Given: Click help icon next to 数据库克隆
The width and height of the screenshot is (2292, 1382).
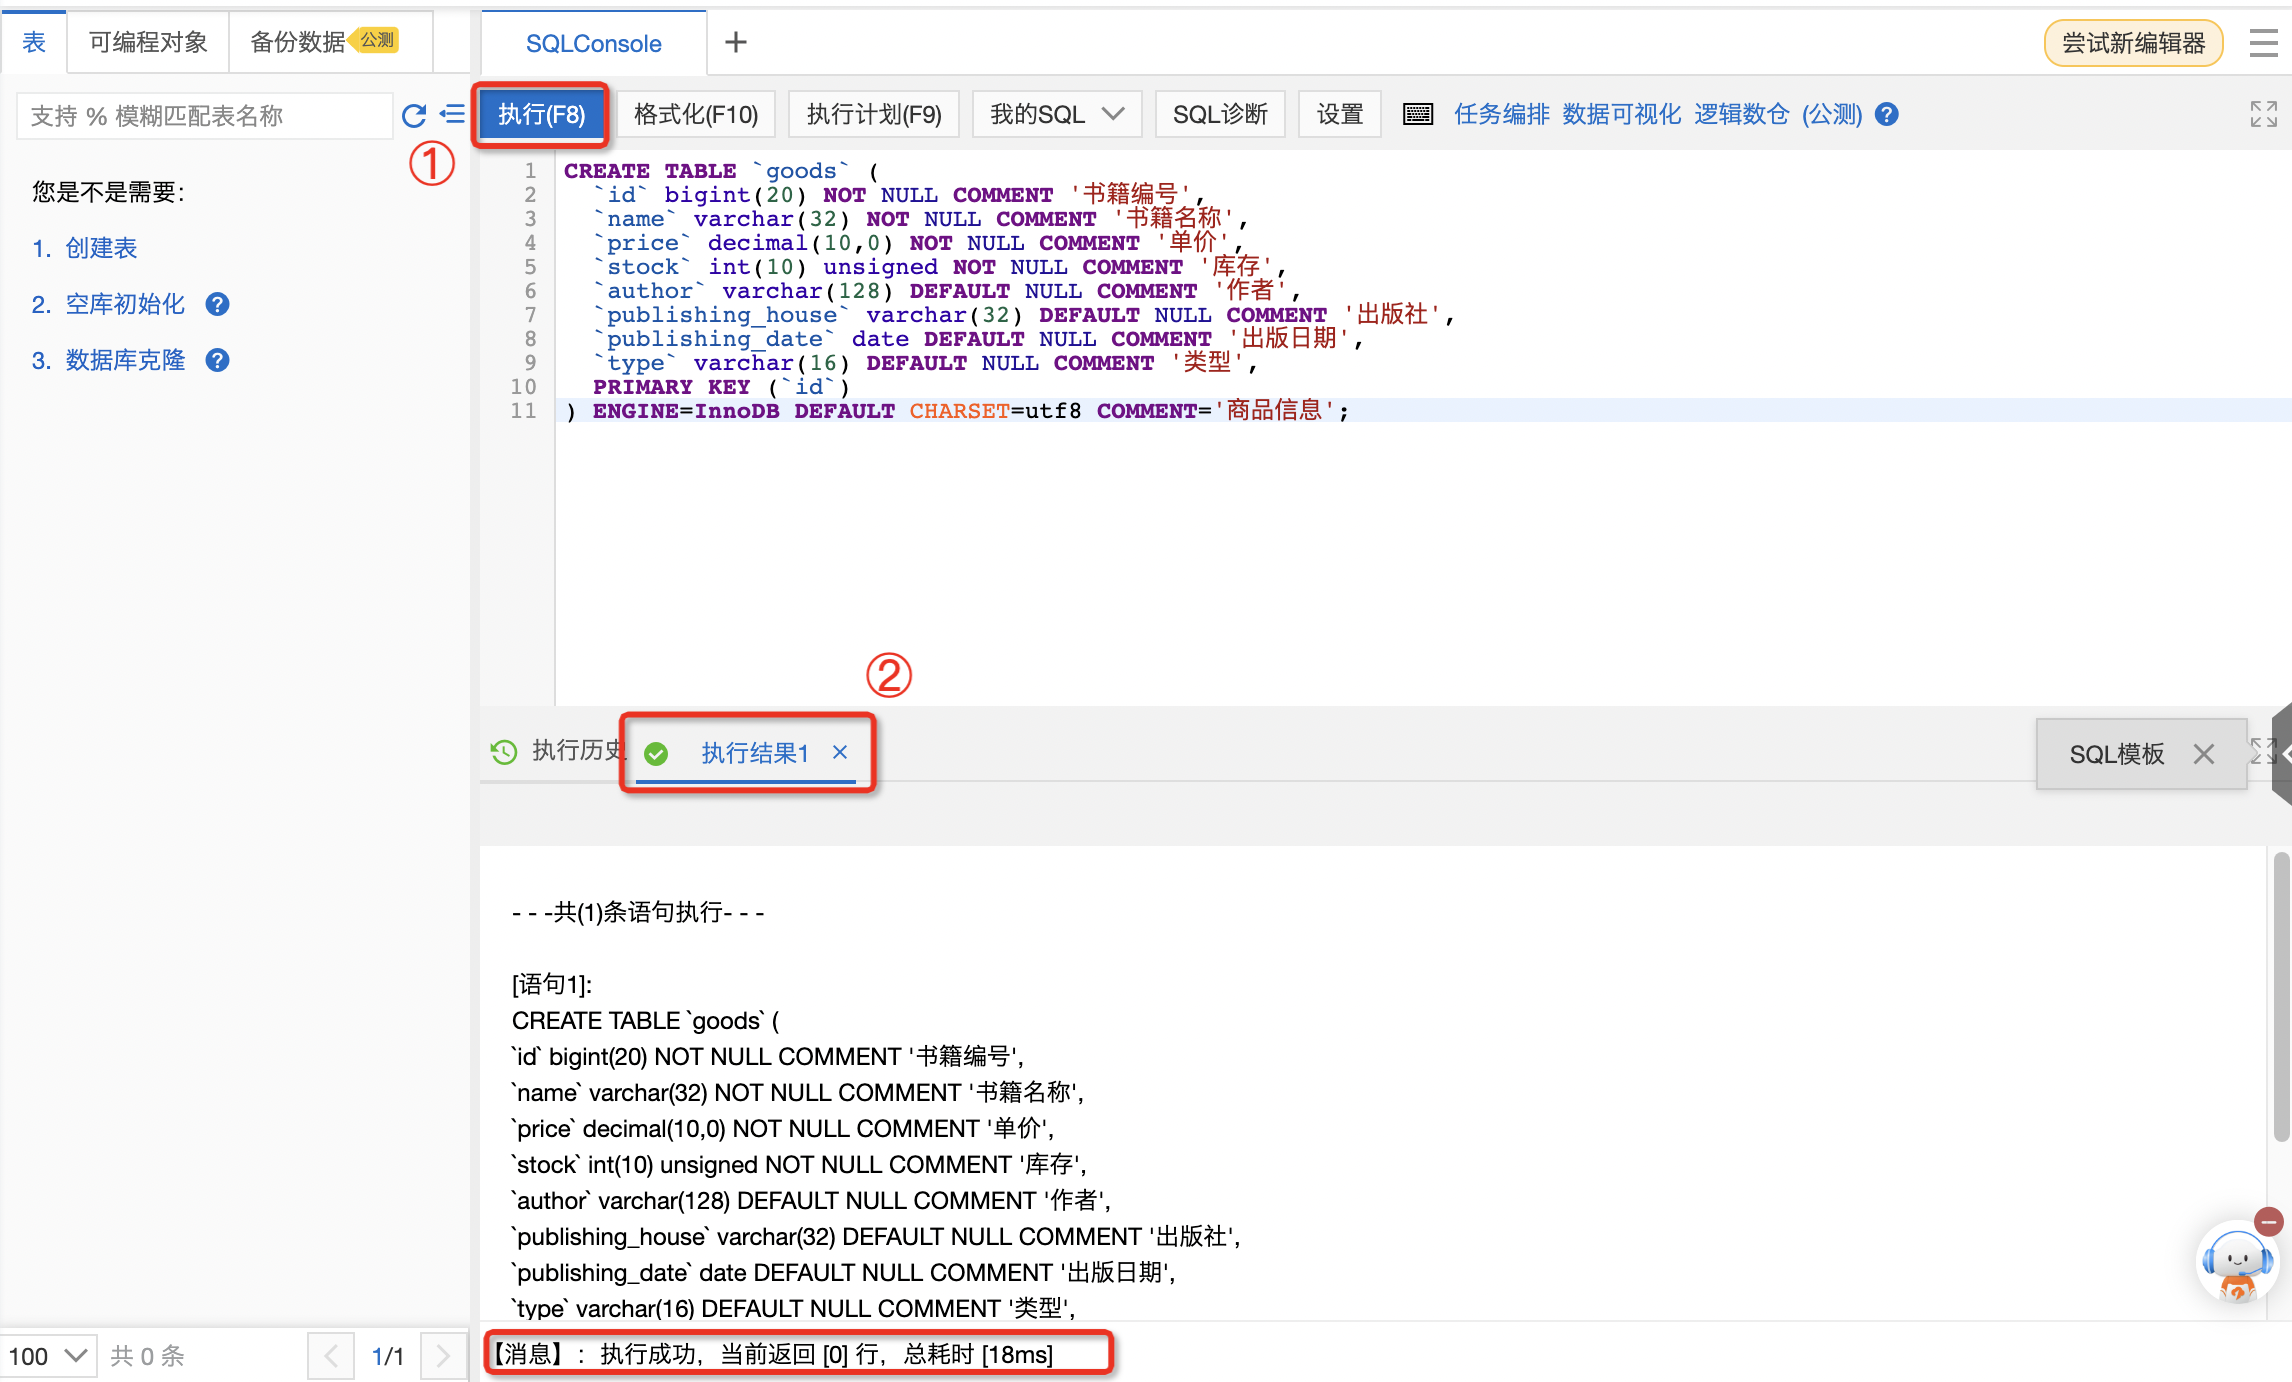Looking at the screenshot, I should (x=217, y=360).
